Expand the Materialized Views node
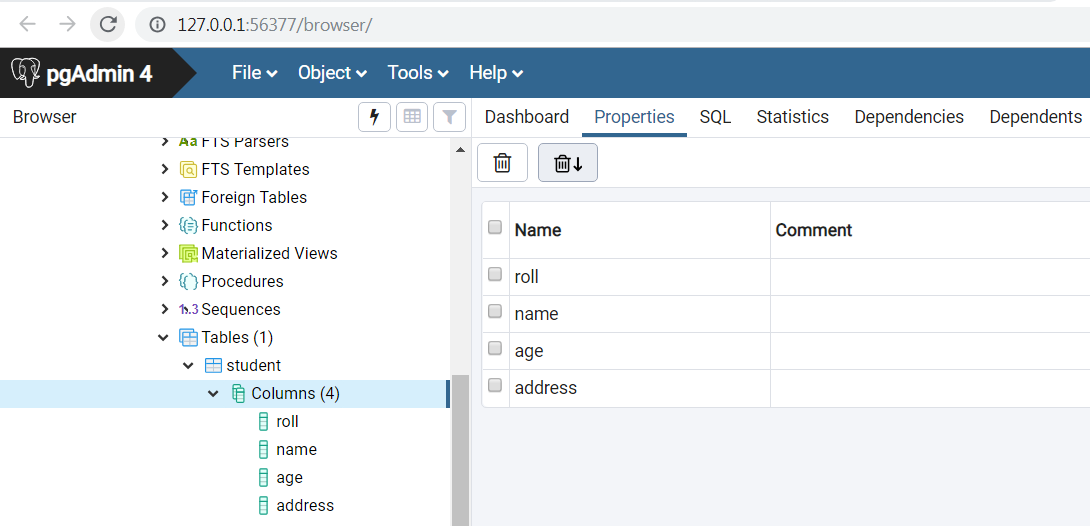The image size is (1090, 526). pyautogui.click(x=164, y=253)
